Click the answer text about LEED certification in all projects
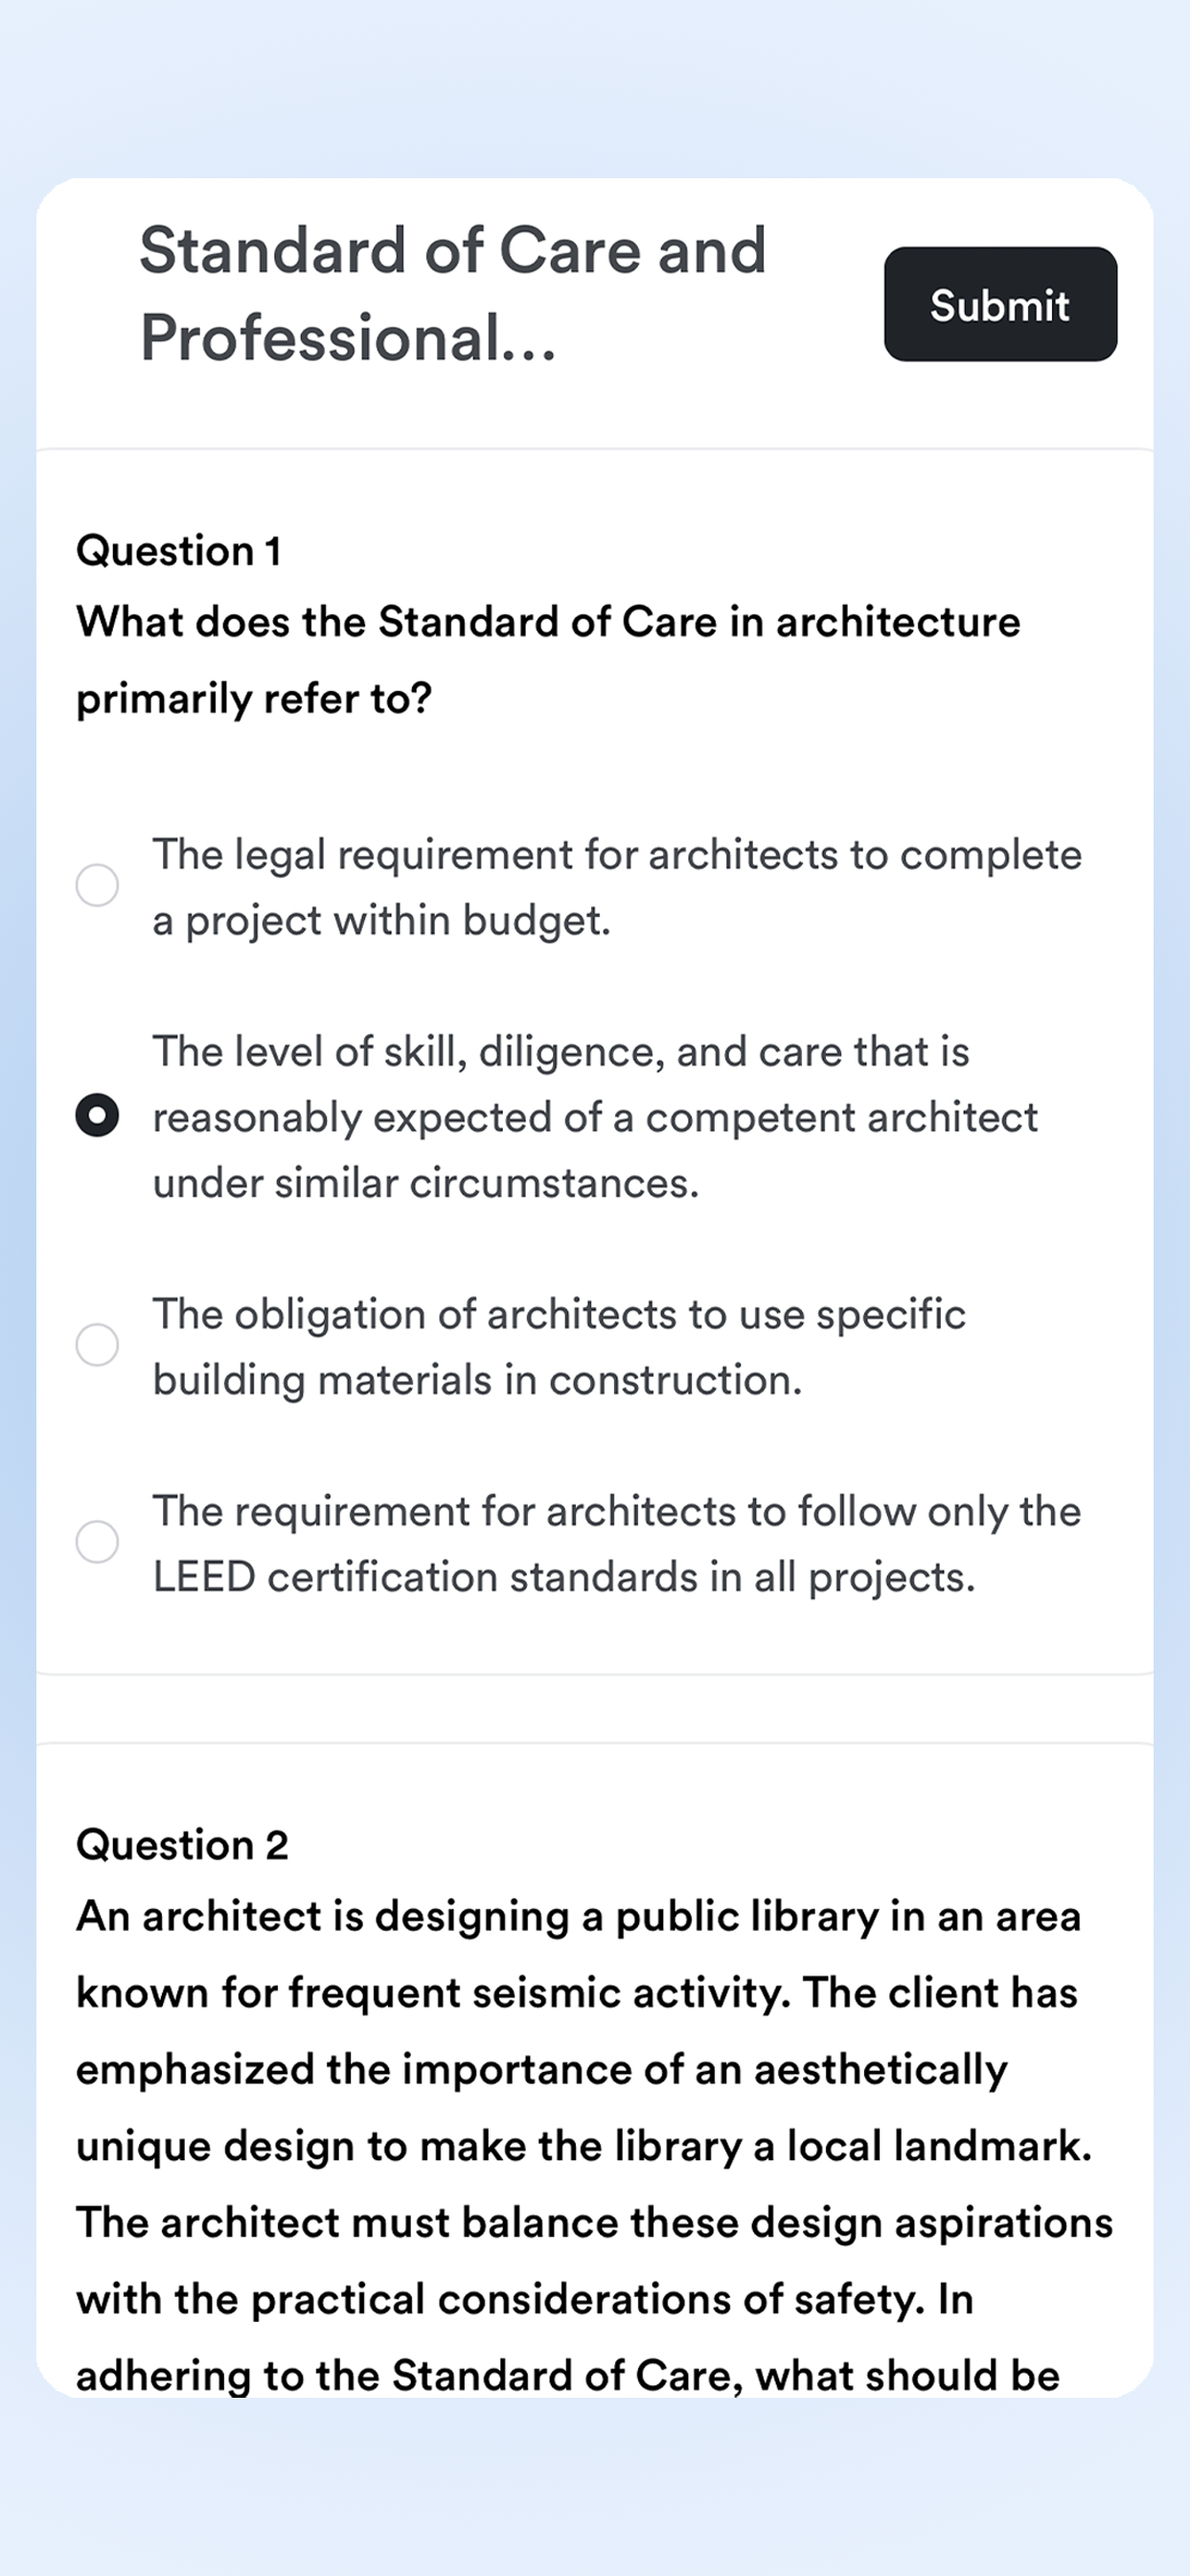The height and width of the screenshot is (2576, 1190). click(x=617, y=1543)
